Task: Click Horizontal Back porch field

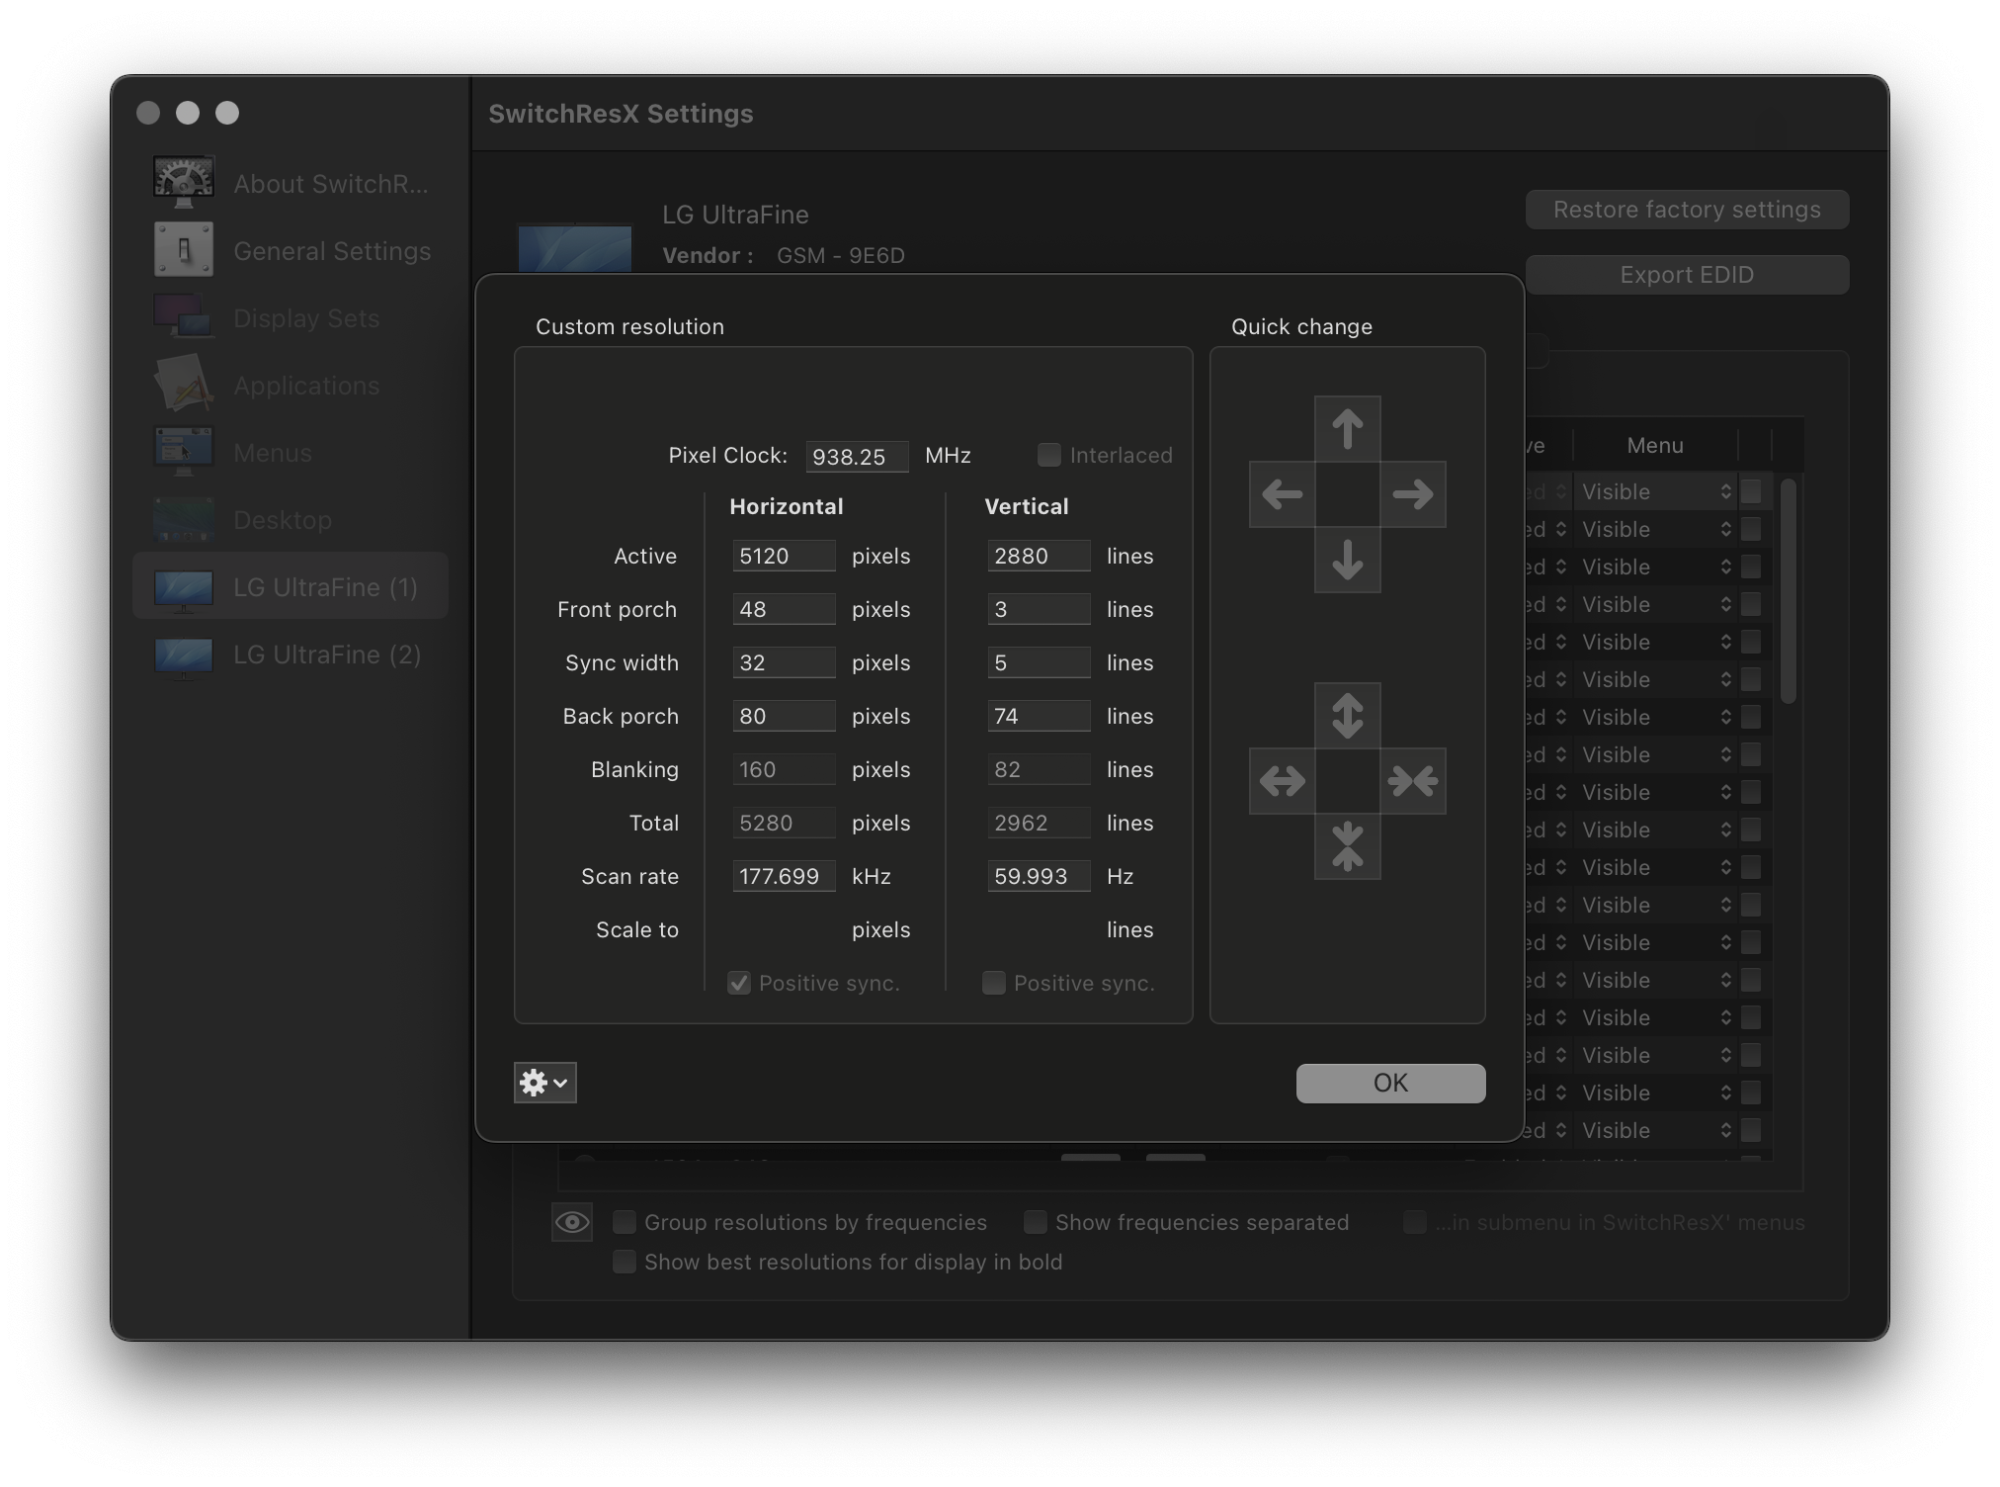Action: [784, 716]
